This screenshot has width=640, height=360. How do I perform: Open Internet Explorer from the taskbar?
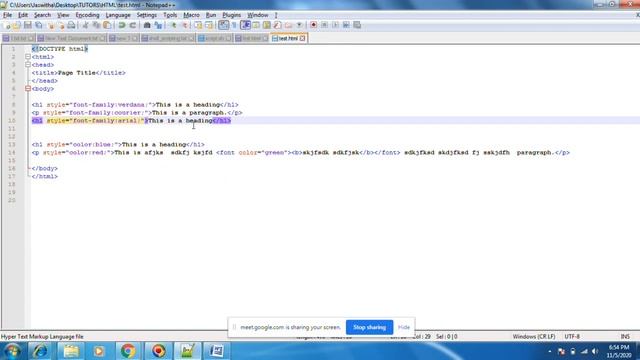point(40,351)
